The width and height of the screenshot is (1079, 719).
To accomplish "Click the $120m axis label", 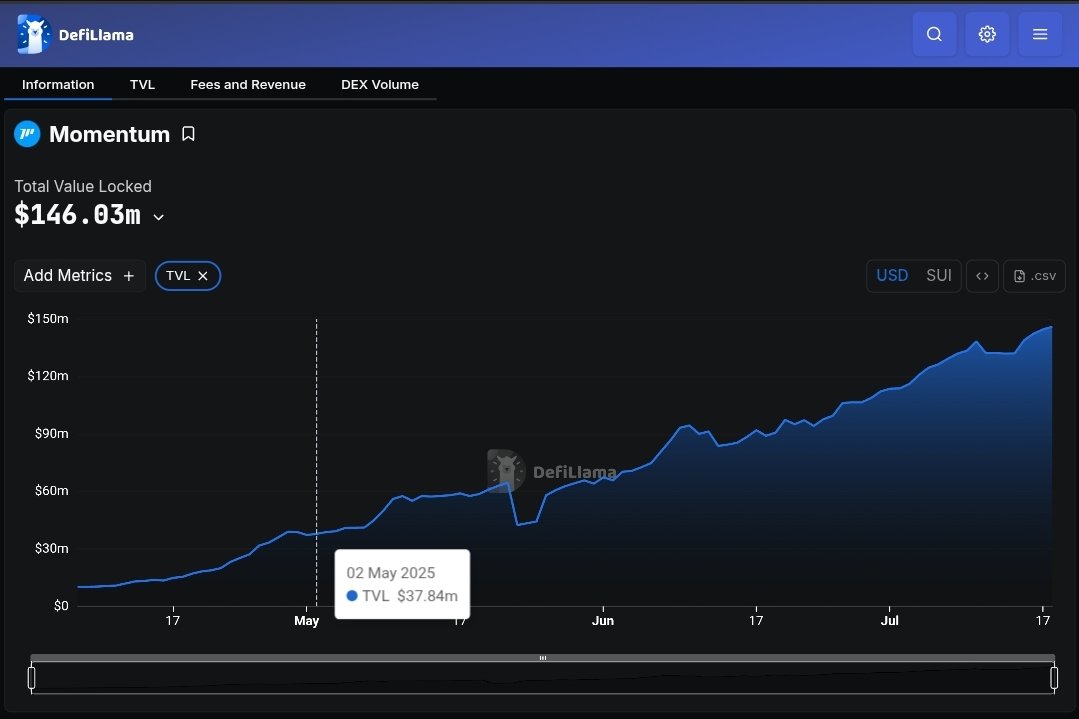I will [x=47, y=376].
